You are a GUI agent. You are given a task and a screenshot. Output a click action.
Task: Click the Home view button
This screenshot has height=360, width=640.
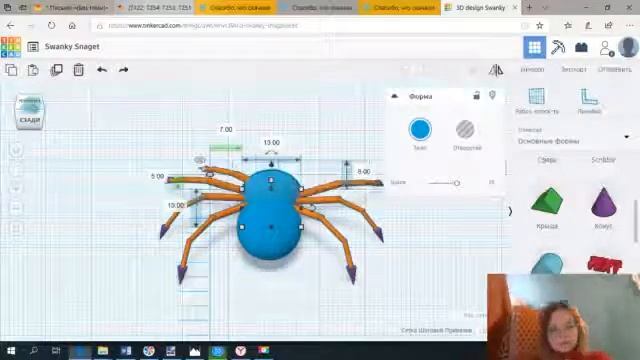point(16,150)
